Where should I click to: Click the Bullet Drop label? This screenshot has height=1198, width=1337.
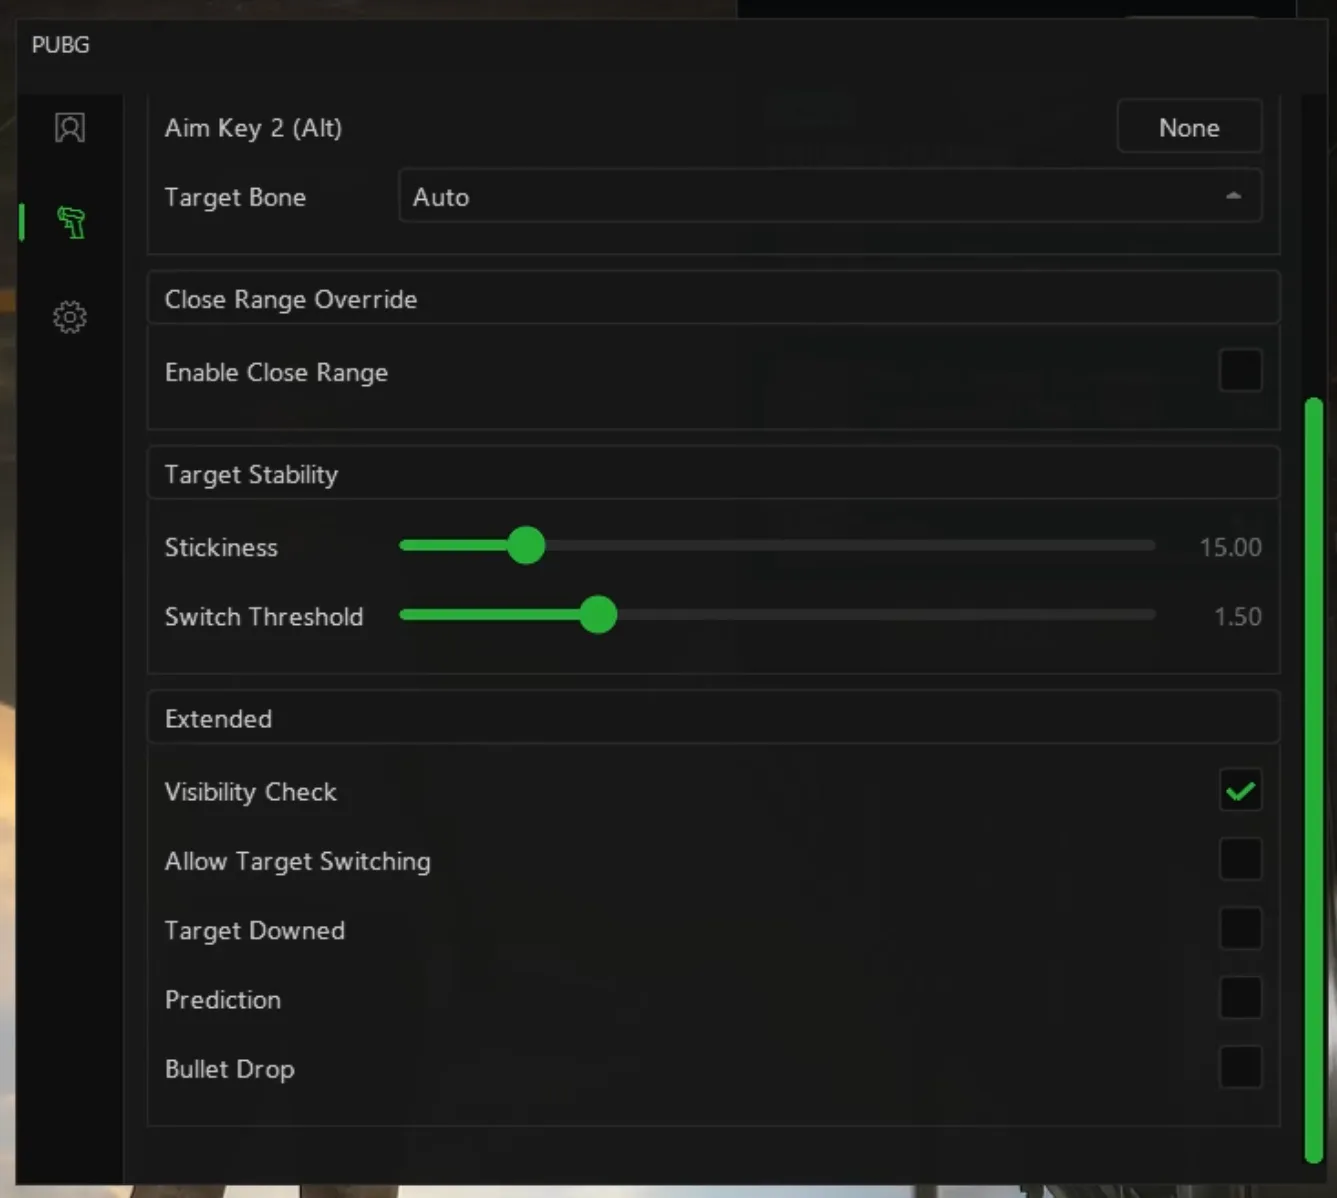point(230,1069)
